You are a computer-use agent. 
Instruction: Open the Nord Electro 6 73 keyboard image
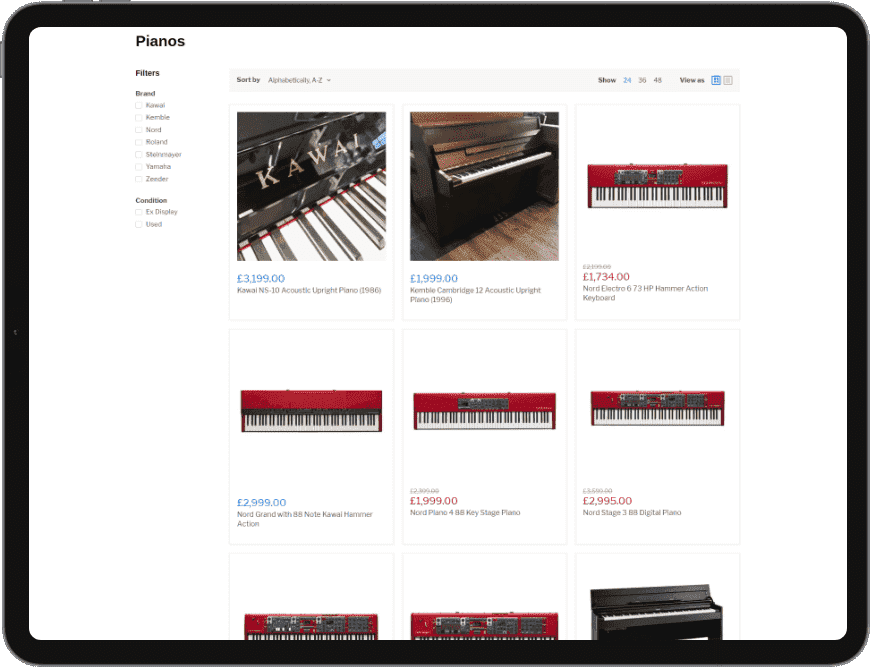pos(657,186)
